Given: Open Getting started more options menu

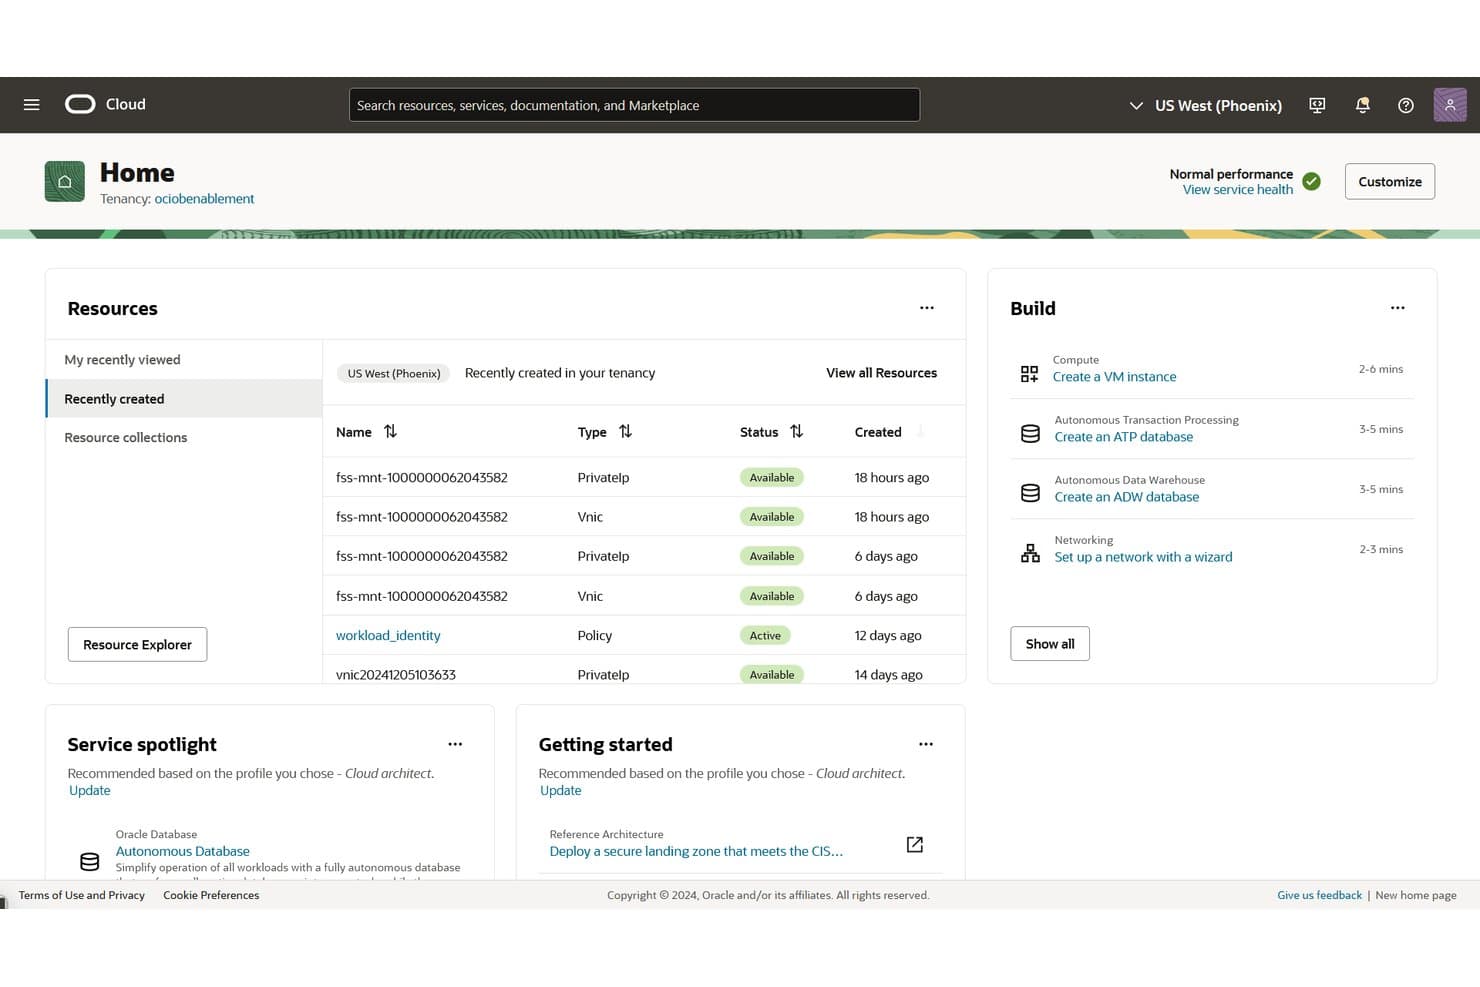Looking at the screenshot, I should pyautogui.click(x=926, y=744).
